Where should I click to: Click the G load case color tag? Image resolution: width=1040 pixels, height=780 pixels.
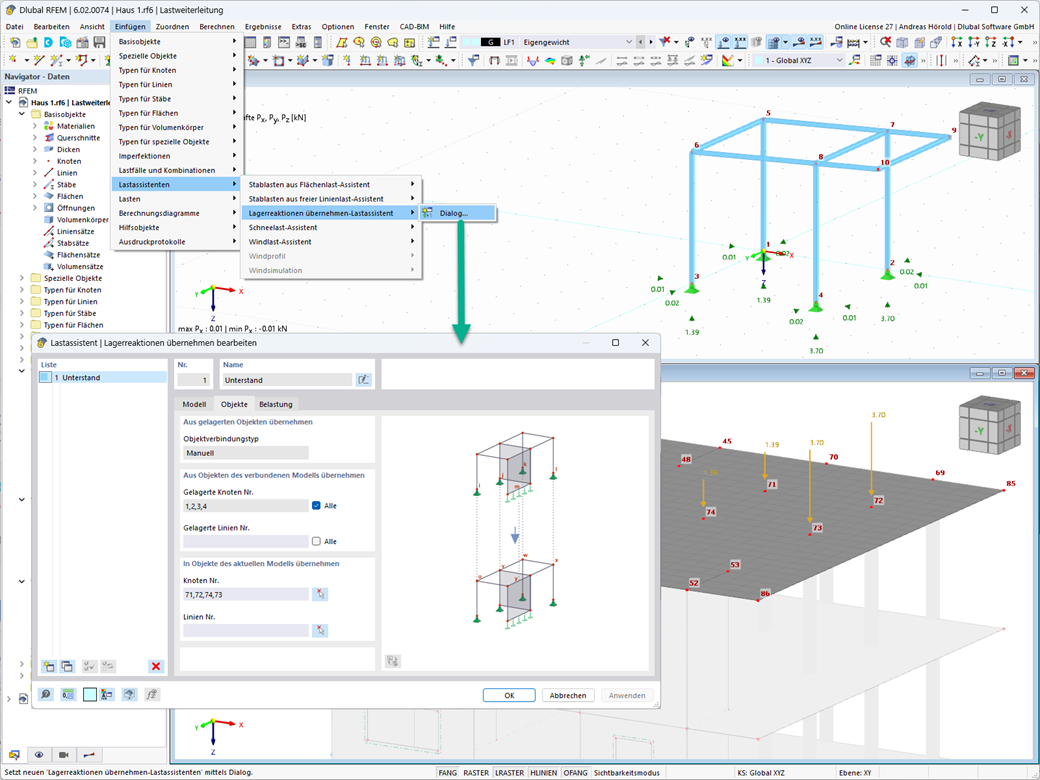pos(490,42)
